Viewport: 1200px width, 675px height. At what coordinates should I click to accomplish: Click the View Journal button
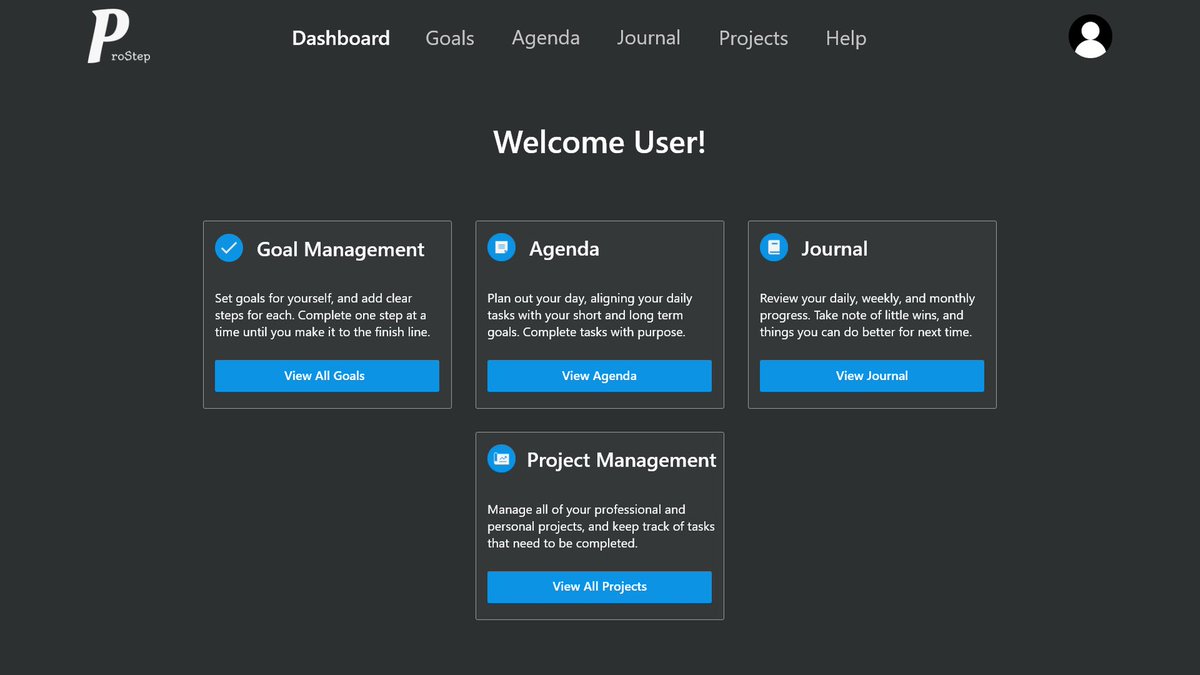coord(871,375)
